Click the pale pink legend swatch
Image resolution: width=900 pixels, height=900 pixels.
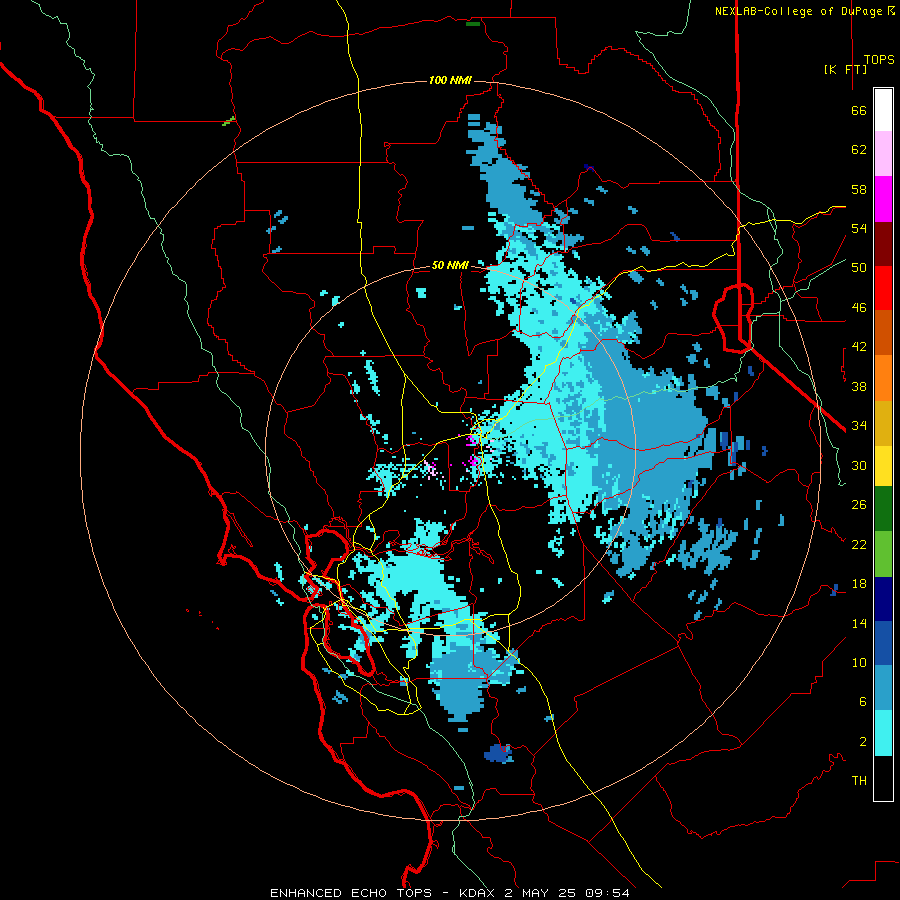883,154
